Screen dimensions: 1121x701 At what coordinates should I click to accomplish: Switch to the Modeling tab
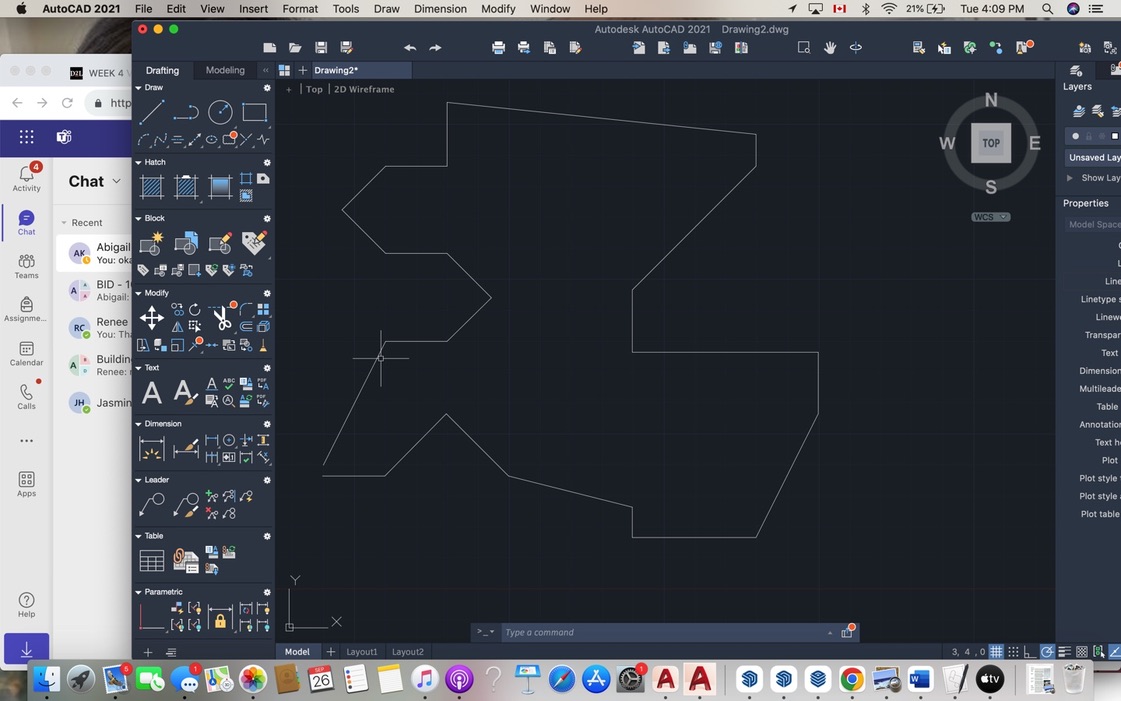[x=224, y=70]
